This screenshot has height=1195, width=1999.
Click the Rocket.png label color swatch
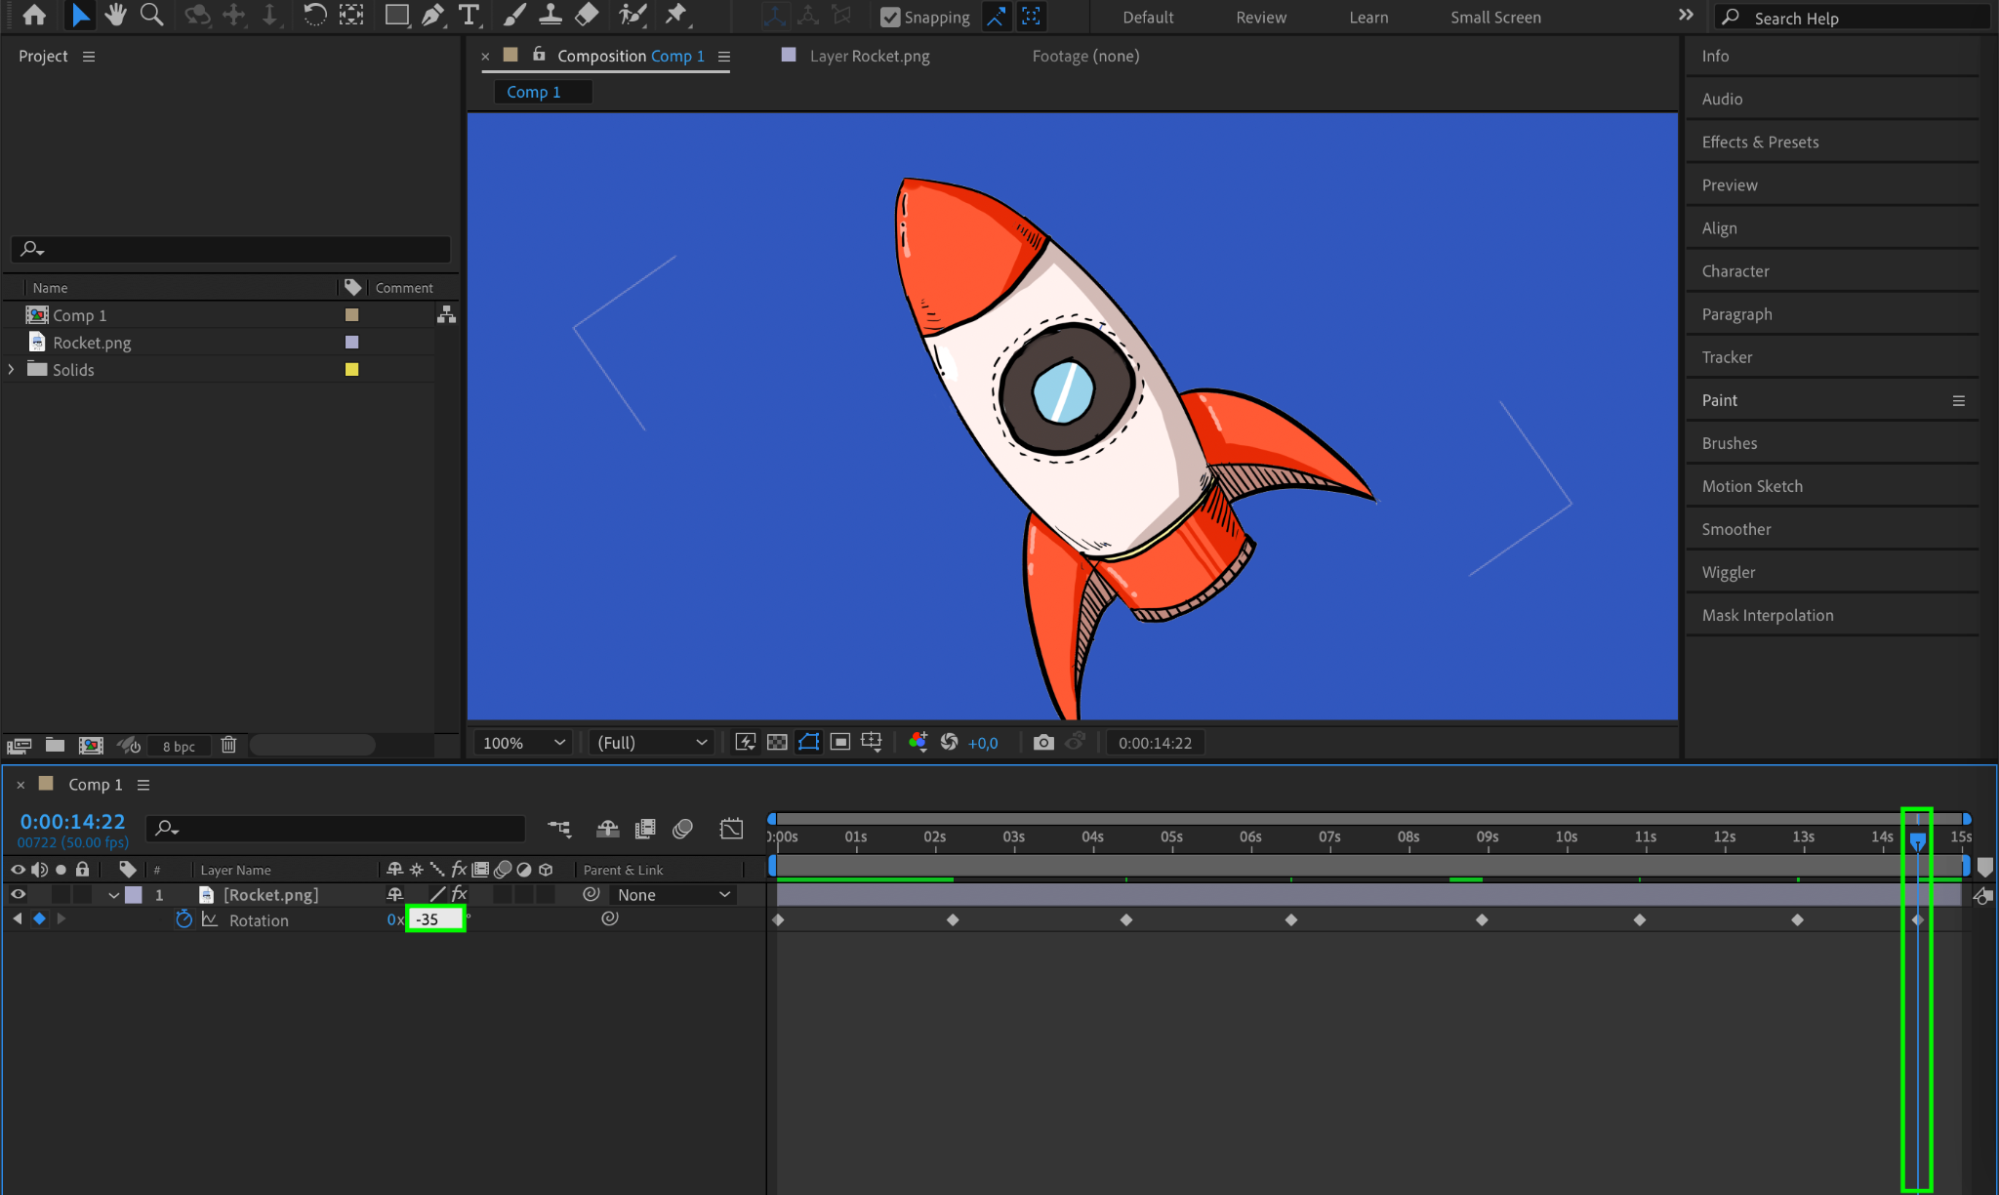(x=352, y=342)
